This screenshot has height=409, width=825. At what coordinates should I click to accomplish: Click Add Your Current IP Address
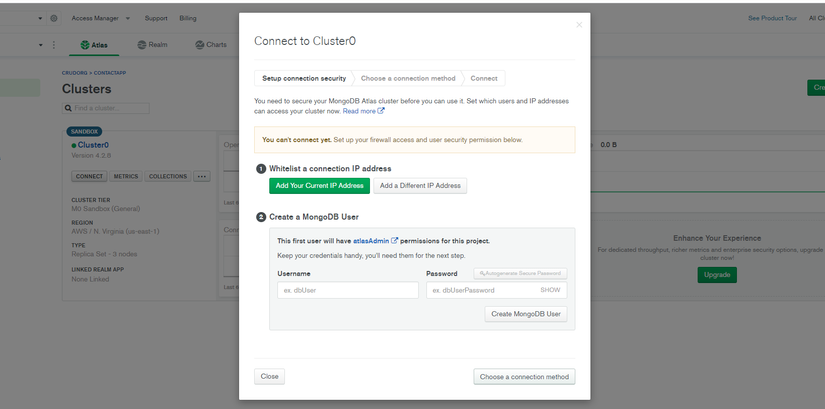pyautogui.click(x=319, y=186)
